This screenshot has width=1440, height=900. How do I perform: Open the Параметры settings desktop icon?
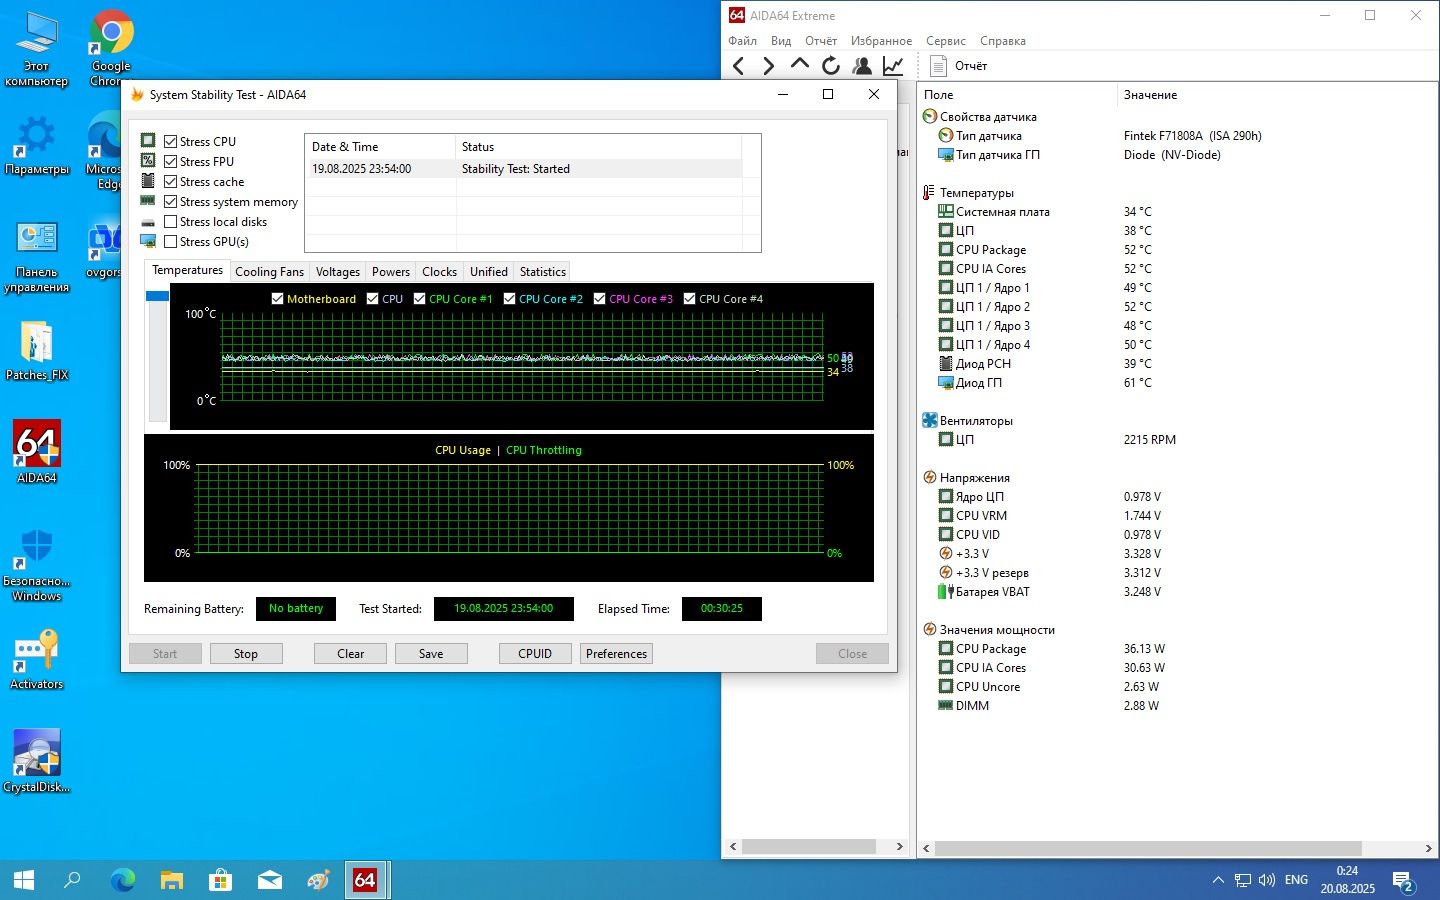point(37,145)
